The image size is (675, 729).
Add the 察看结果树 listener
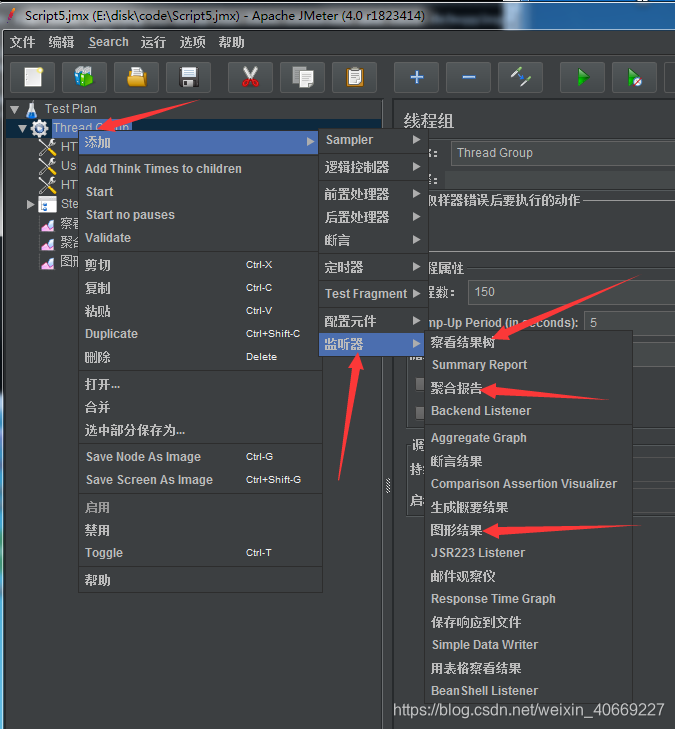(x=529, y=343)
